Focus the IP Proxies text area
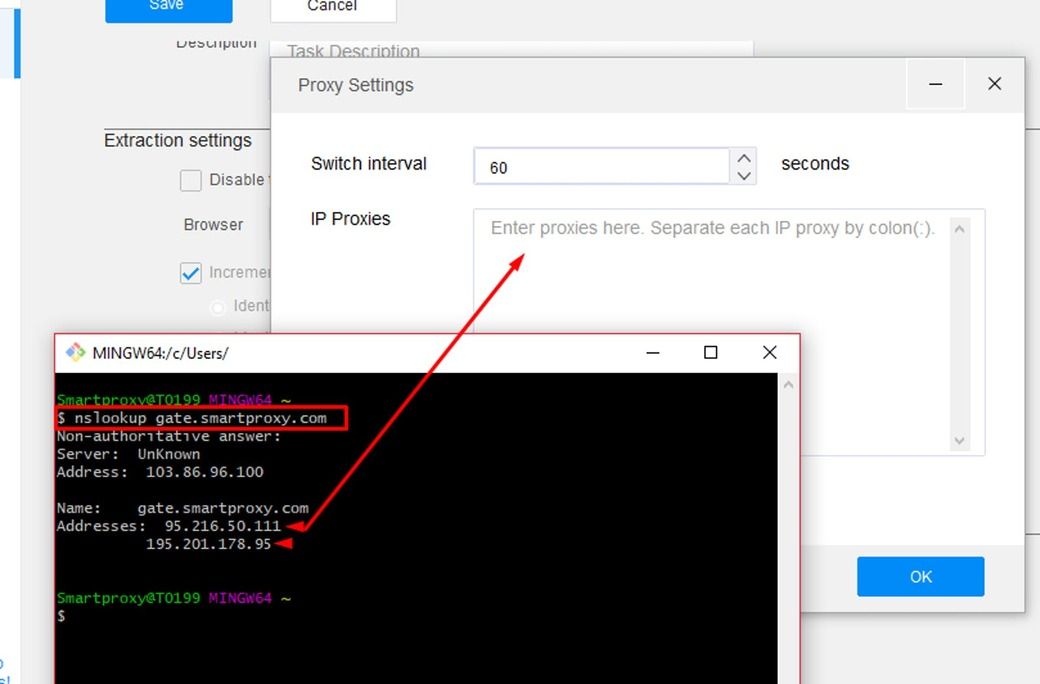The image size is (1040, 684). tap(712, 332)
